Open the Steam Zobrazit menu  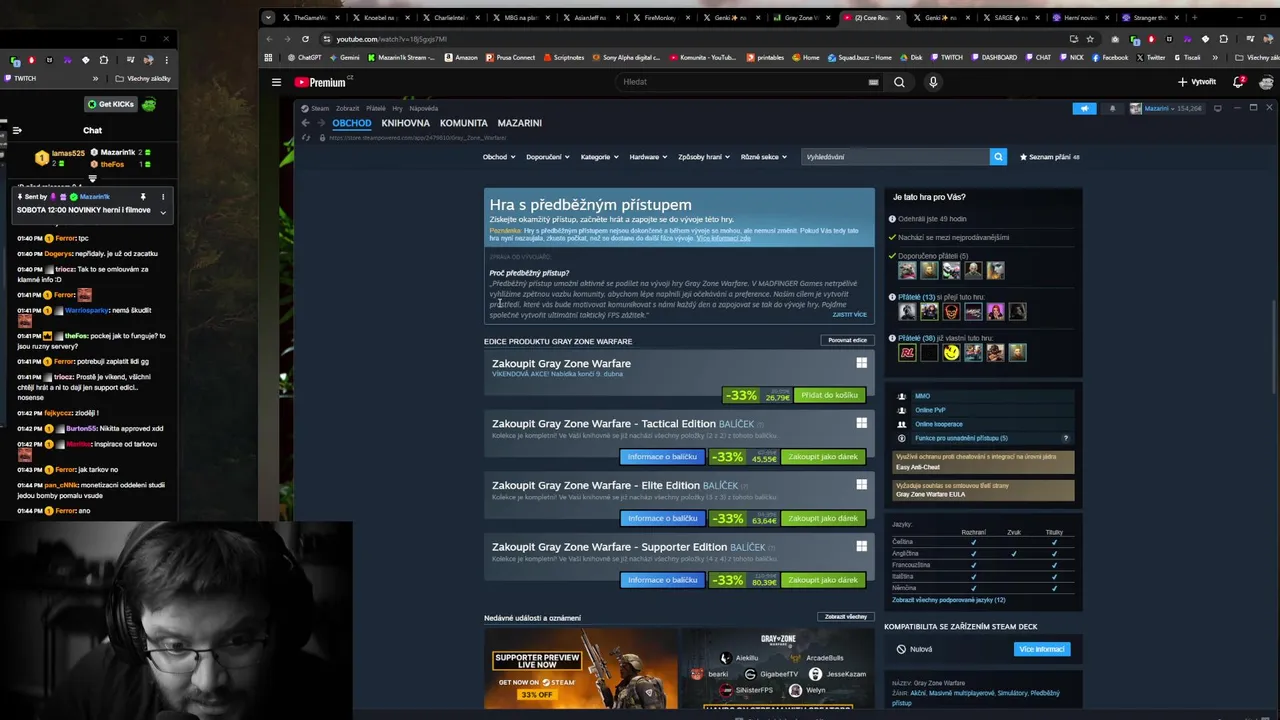[347, 108]
